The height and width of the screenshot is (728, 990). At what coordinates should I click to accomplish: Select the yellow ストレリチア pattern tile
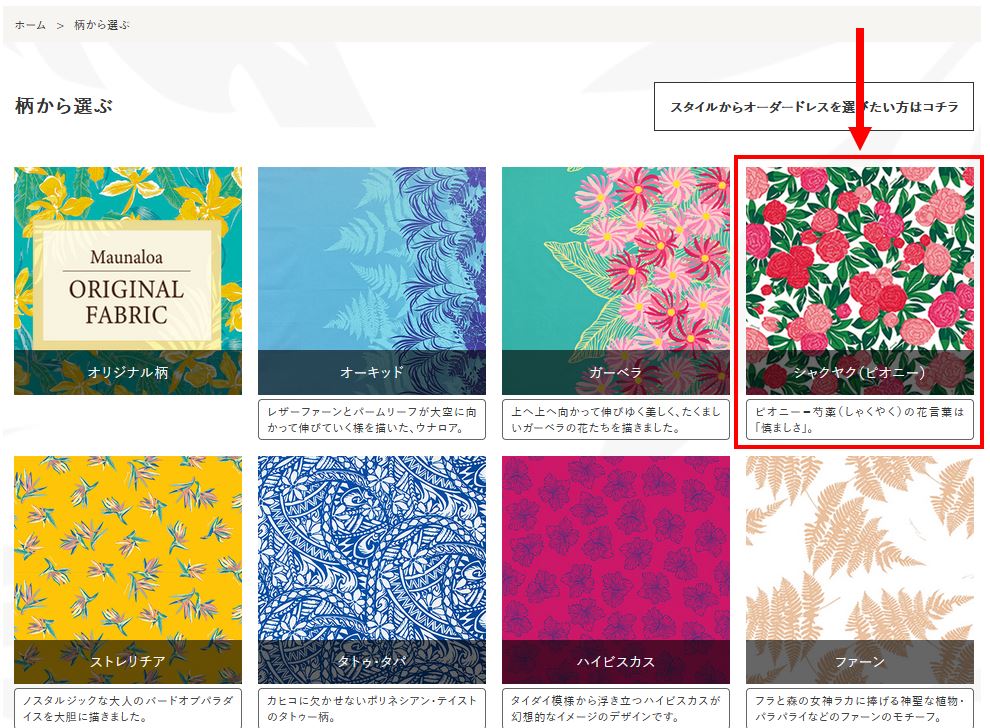(x=128, y=570)
